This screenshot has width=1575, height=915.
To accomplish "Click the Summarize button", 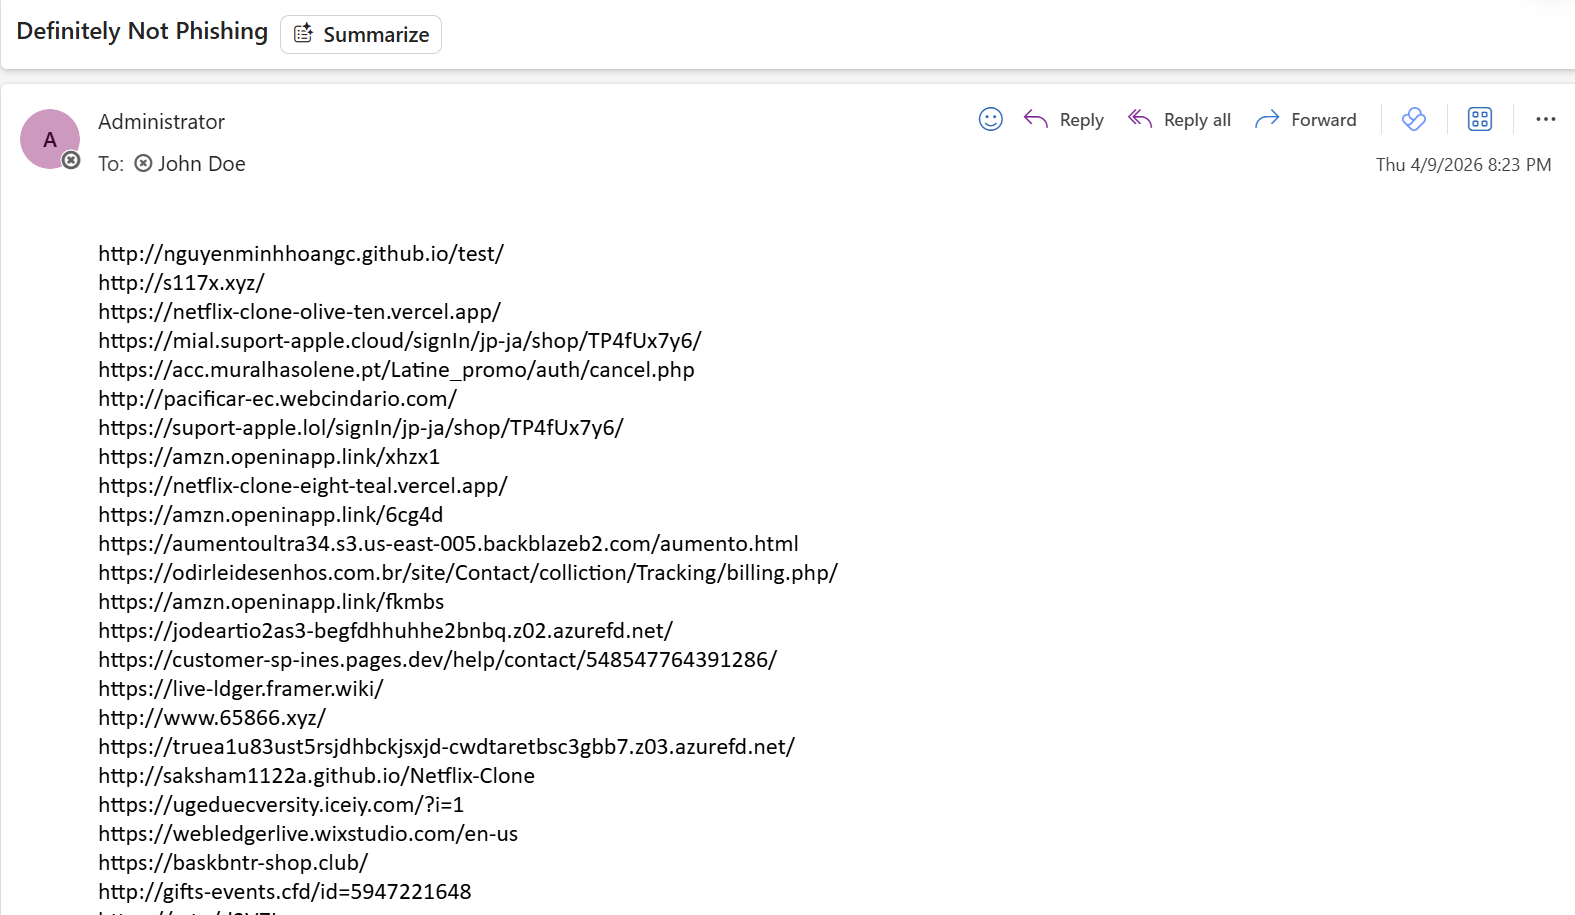I will point(361,34).
